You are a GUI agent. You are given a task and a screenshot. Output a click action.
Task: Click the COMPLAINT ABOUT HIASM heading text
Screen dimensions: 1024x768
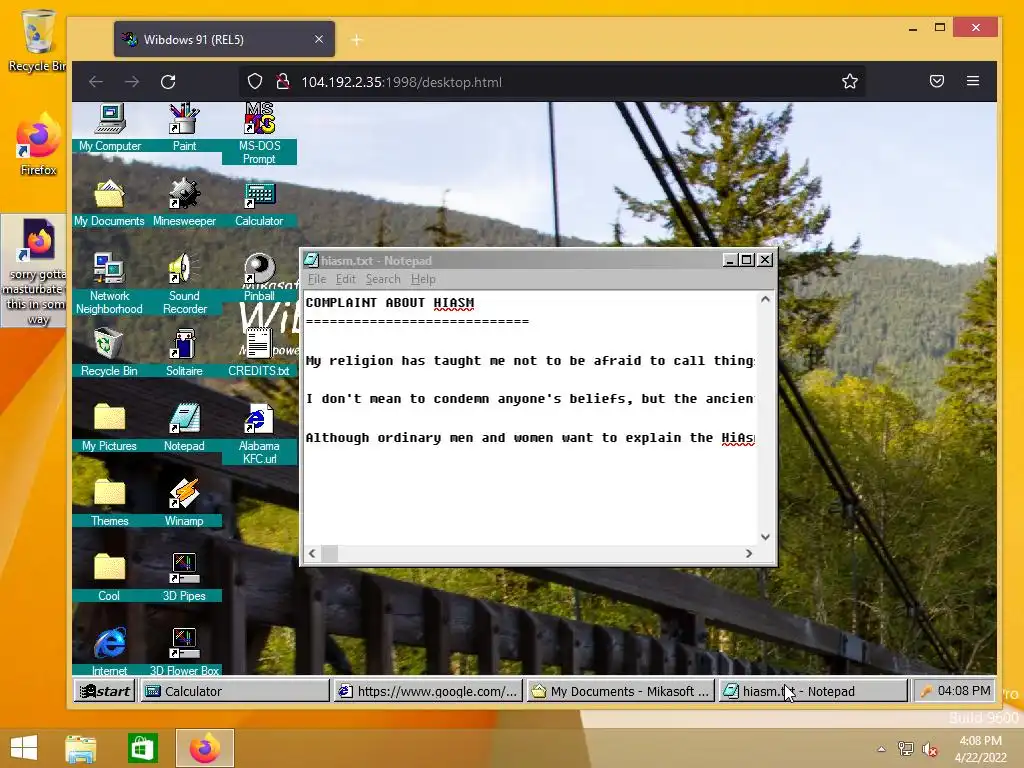pyautogui.click(x=390, y=303)
